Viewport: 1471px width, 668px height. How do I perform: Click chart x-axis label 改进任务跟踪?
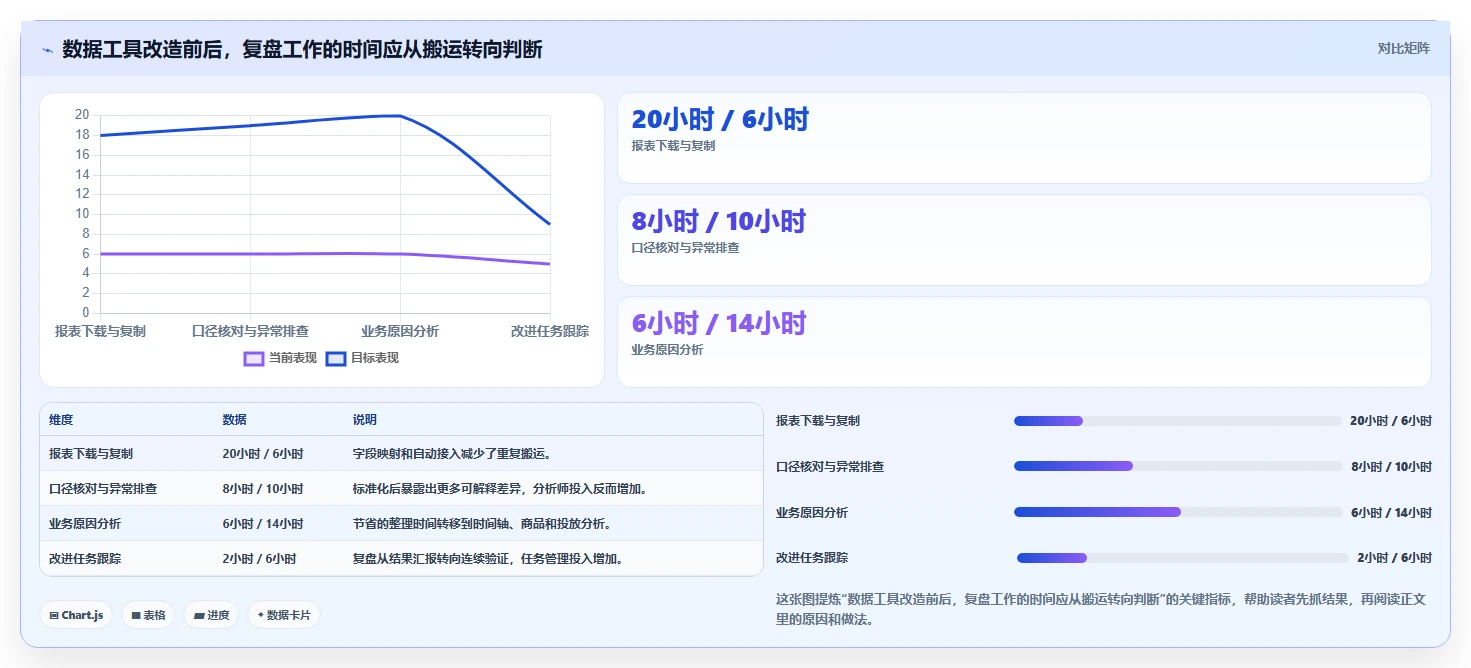(x=550, y=331)
